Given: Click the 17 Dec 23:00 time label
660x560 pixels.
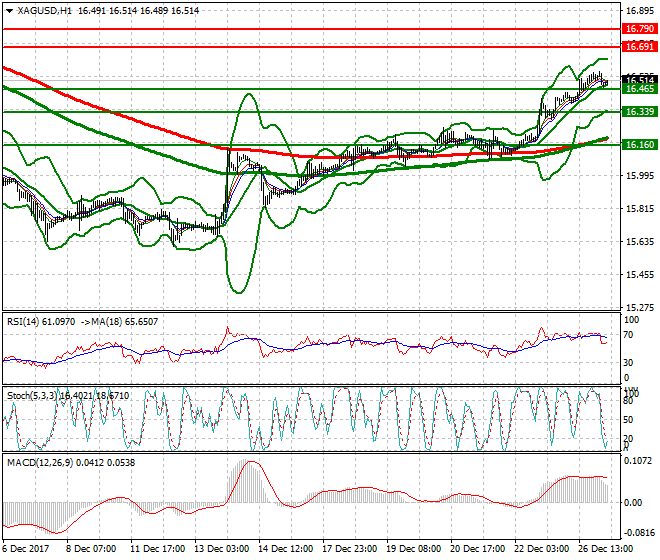Looking at the screenshot, I should pos(350,549).
